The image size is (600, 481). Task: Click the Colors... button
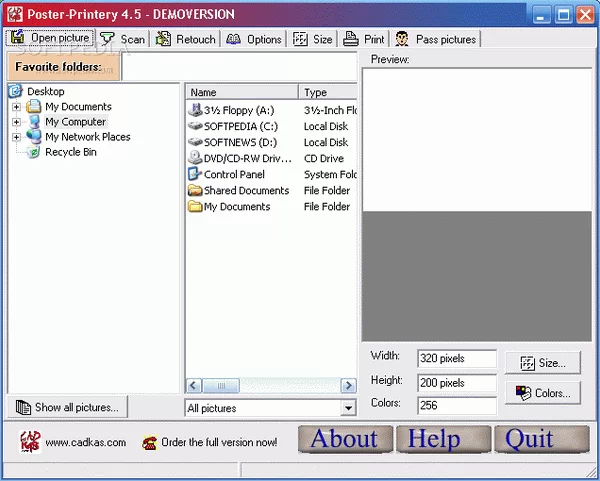click(x=543, y=393)
